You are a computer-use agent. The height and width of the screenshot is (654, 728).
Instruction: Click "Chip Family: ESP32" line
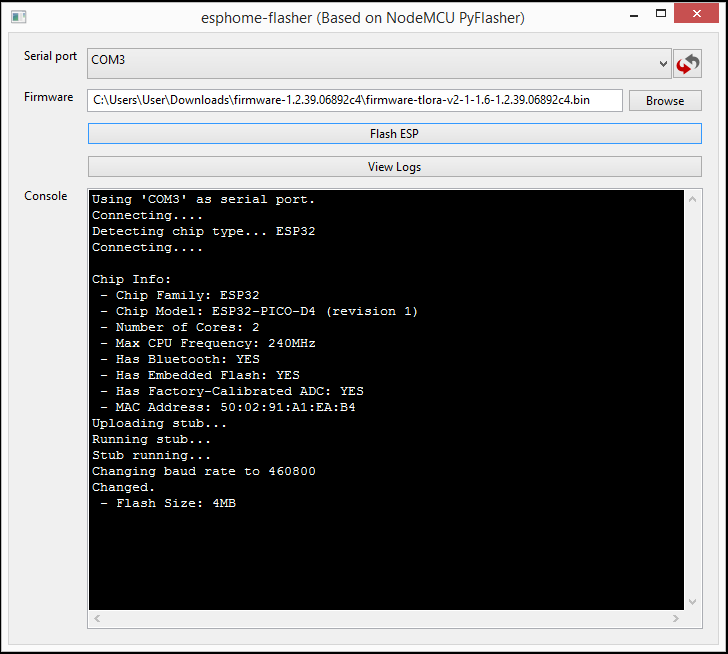pos(180,295)
